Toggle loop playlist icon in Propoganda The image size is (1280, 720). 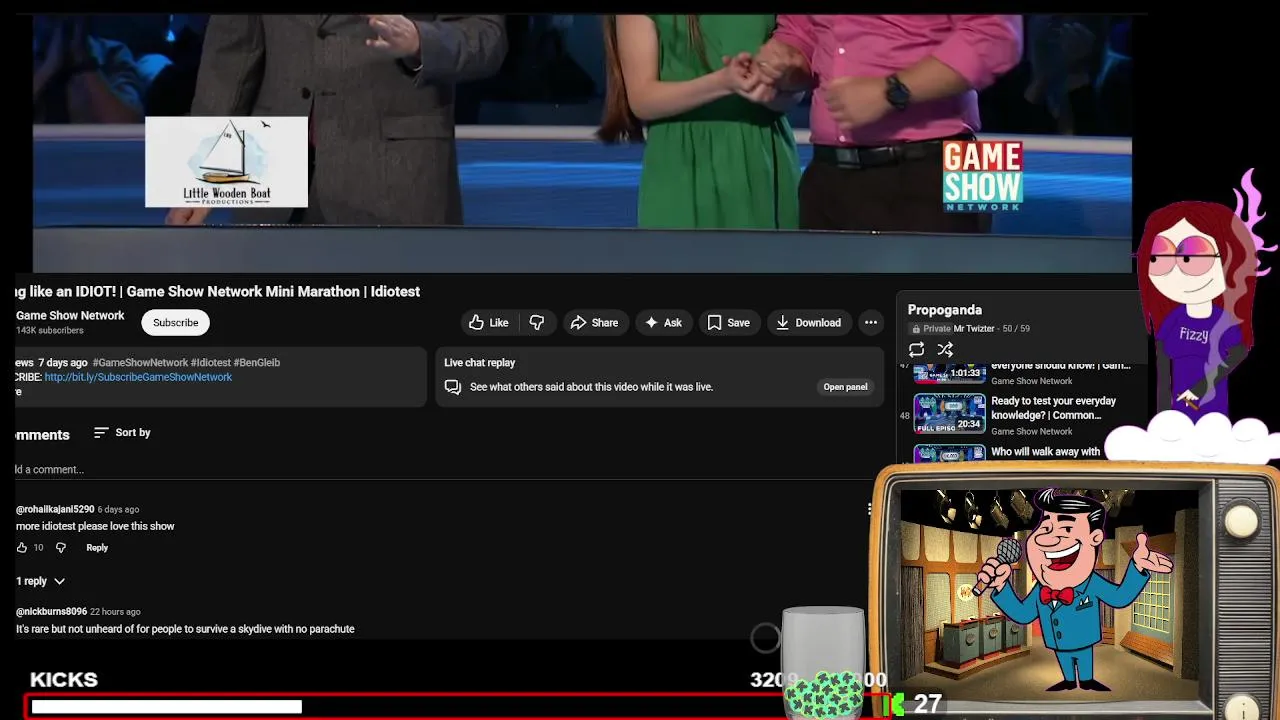tap(916, 349)
